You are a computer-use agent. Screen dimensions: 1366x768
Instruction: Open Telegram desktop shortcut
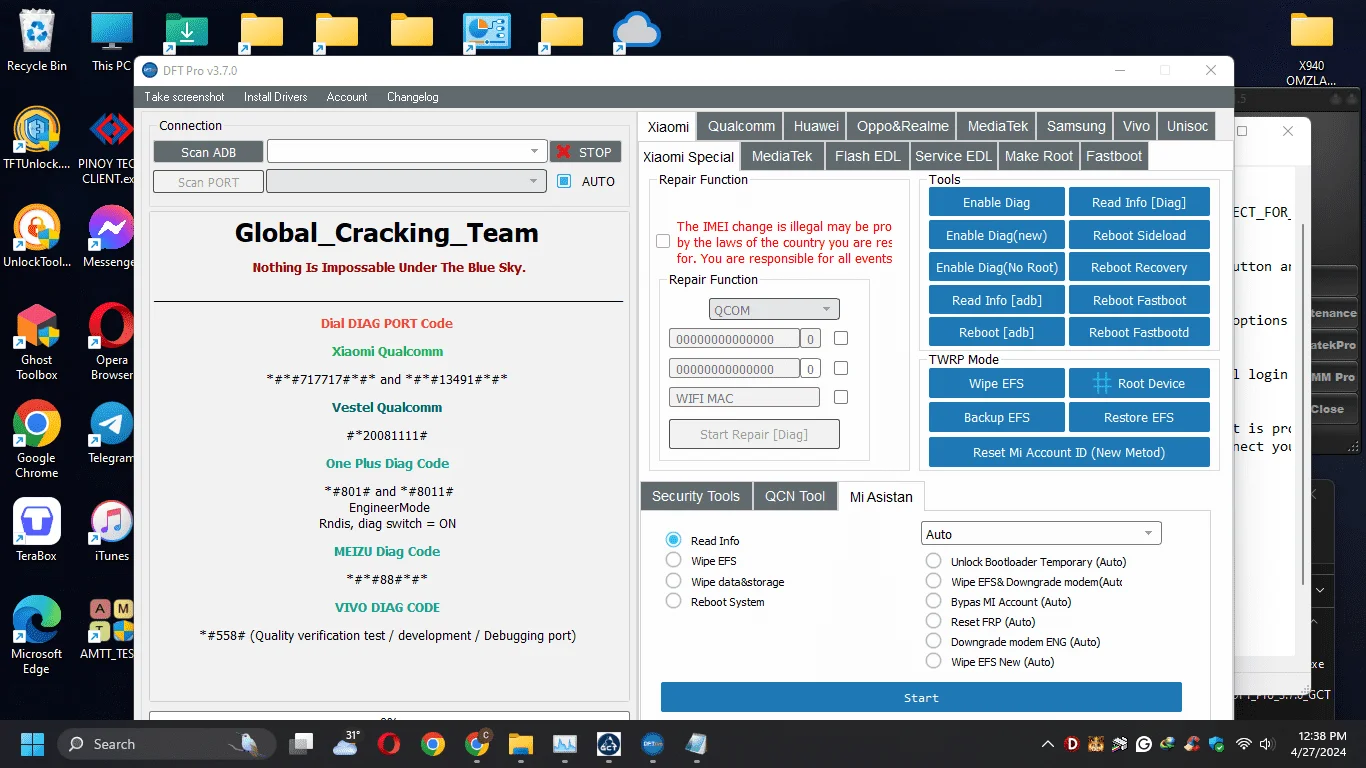click(112, 432)
